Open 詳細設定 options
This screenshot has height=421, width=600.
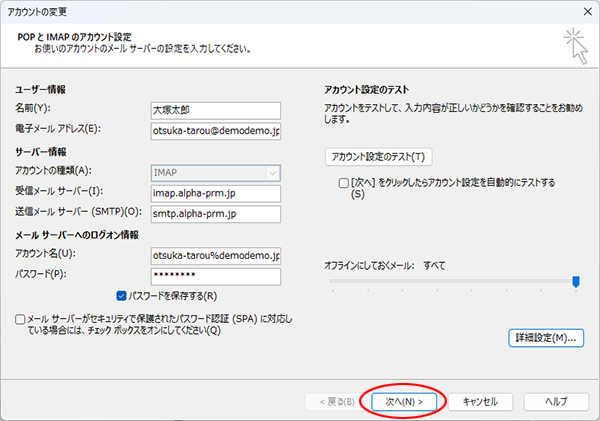[x=545, y=338]
